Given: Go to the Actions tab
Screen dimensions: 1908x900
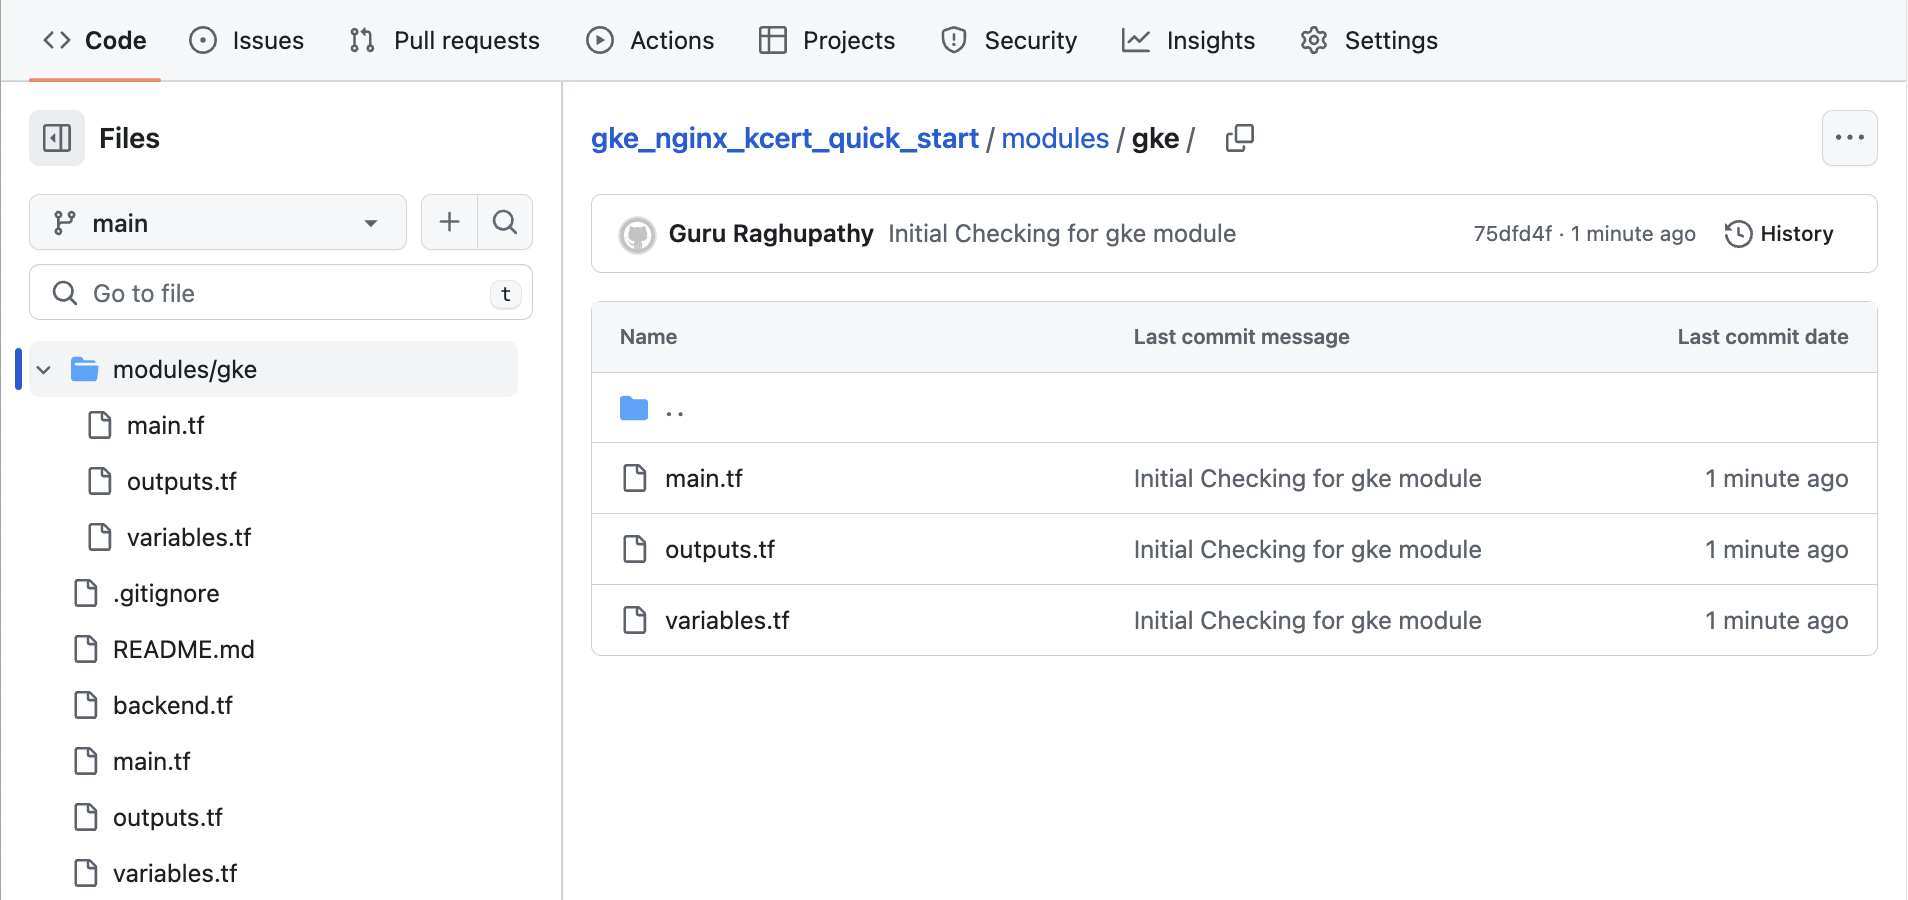Looking at the screenshot, I should point(650,41).
